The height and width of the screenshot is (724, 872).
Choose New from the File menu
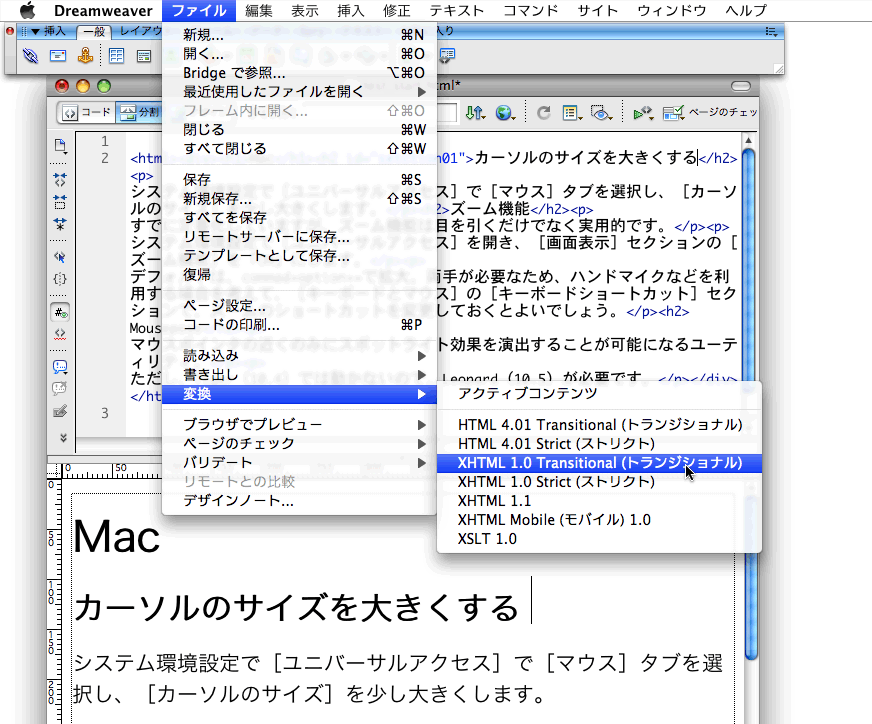(299, 35)
